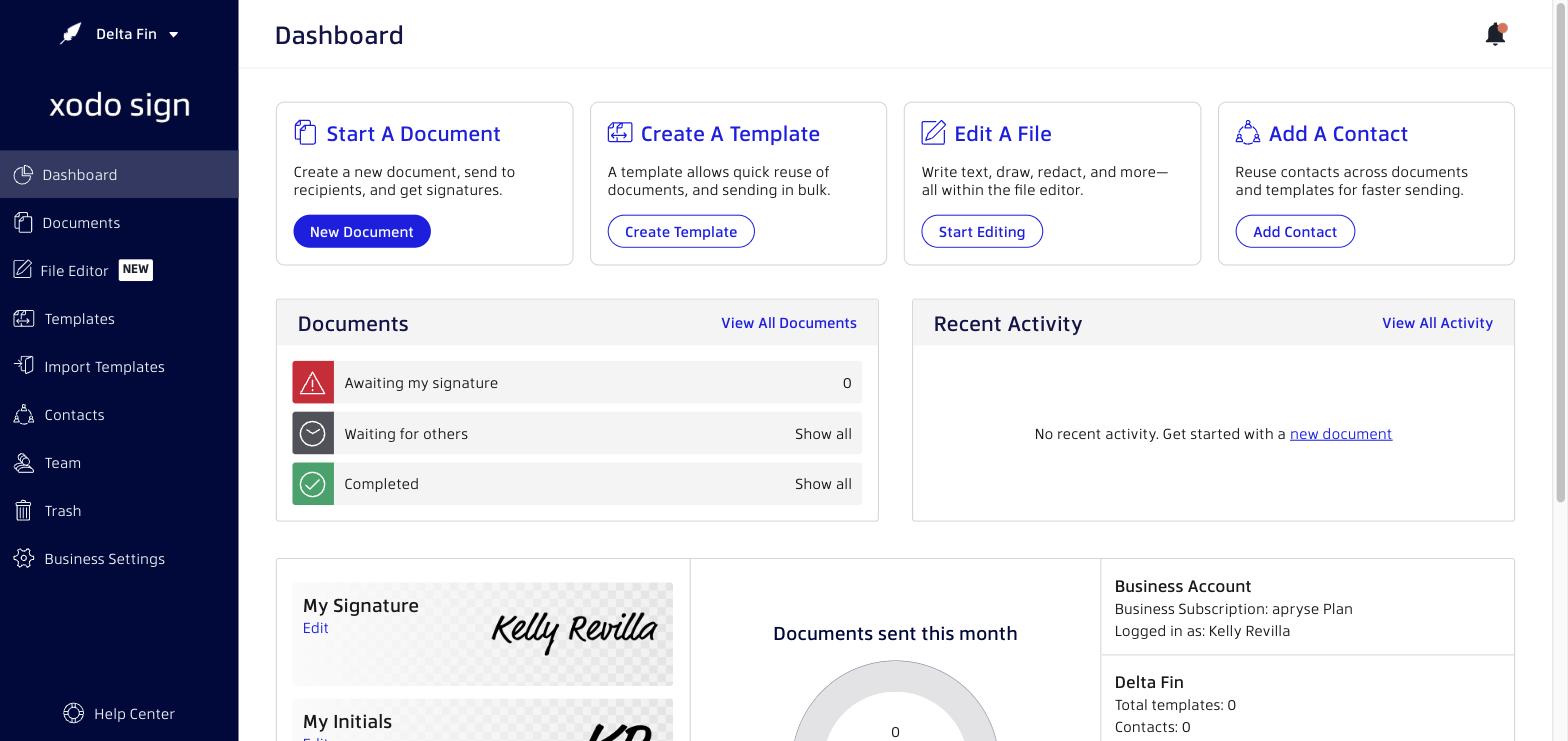Click Show all for Completed
Viewport: 1568px width, 741px height.
pyautogui.click(x=823, y=484)
